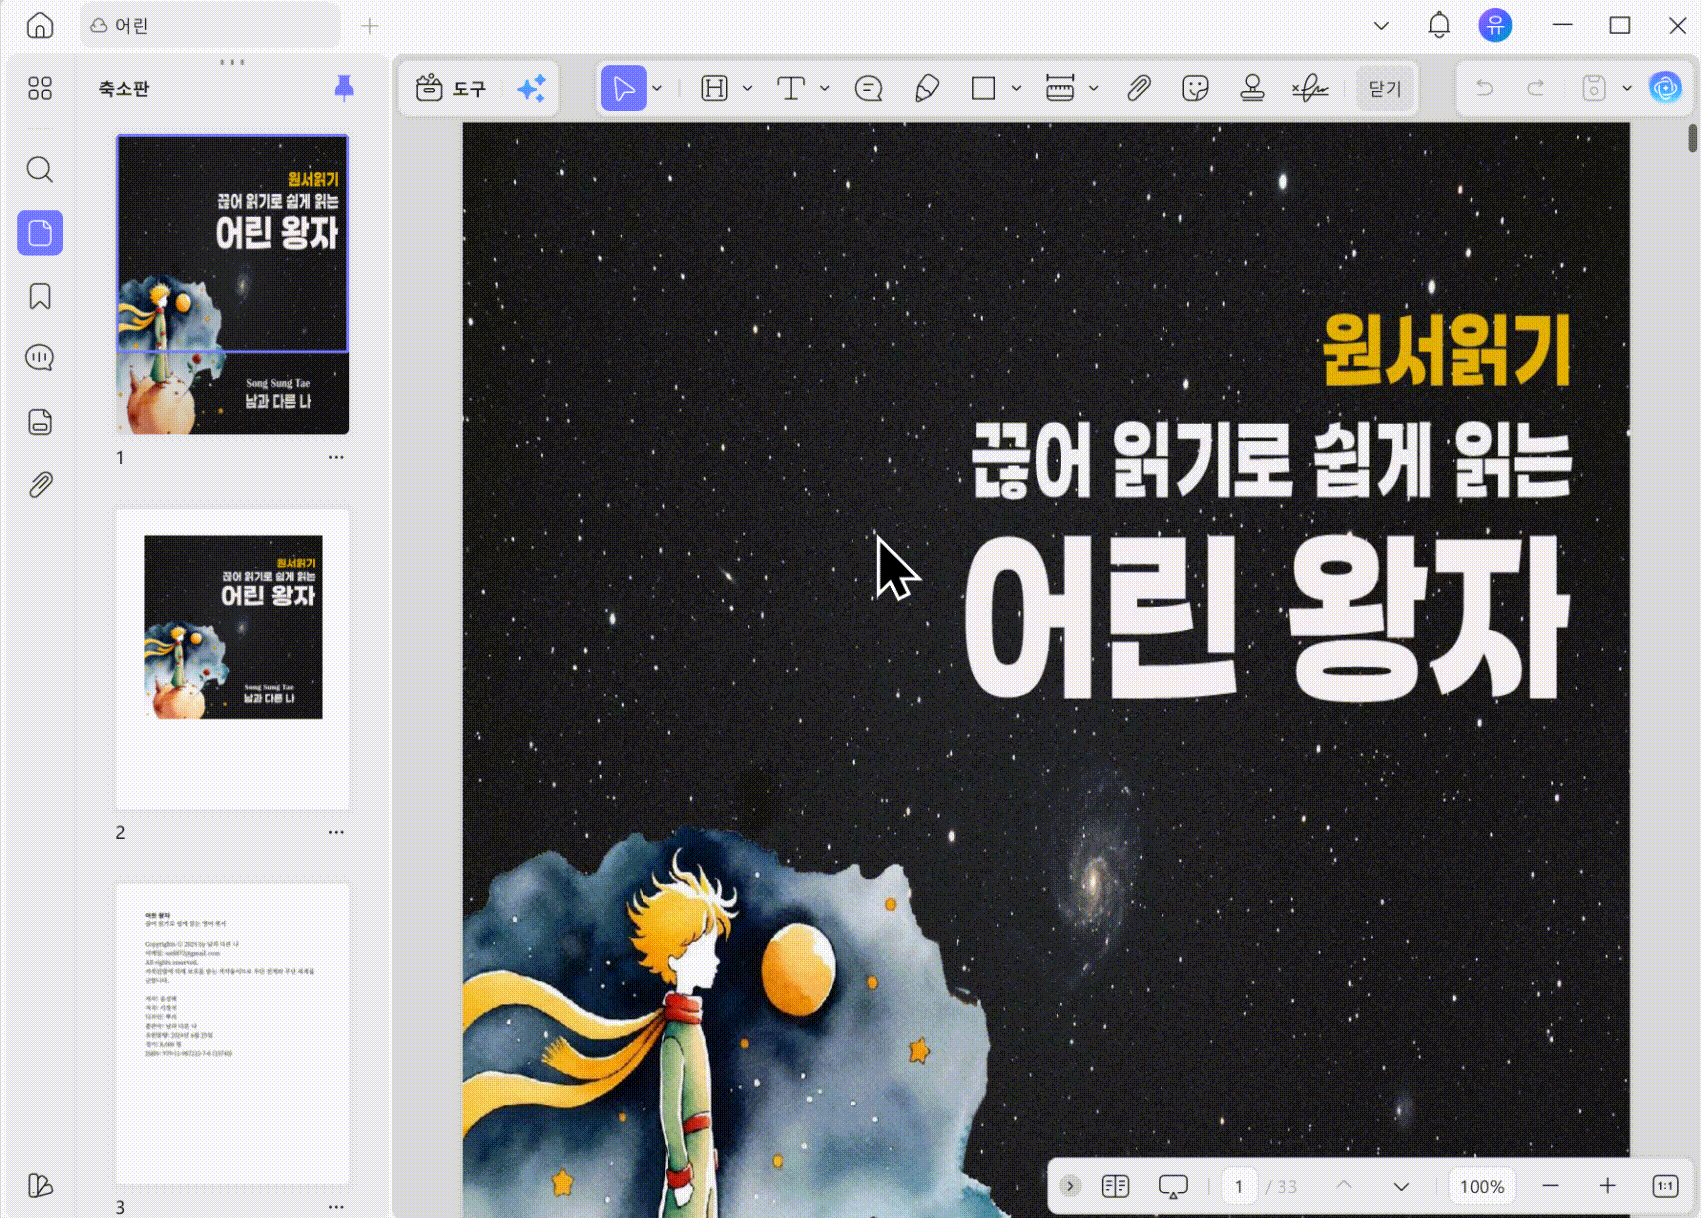The height and width of the screenshot is (1218, 1702).
Task: Select the measure ruler tool
Action: (x=1060, y=88)
